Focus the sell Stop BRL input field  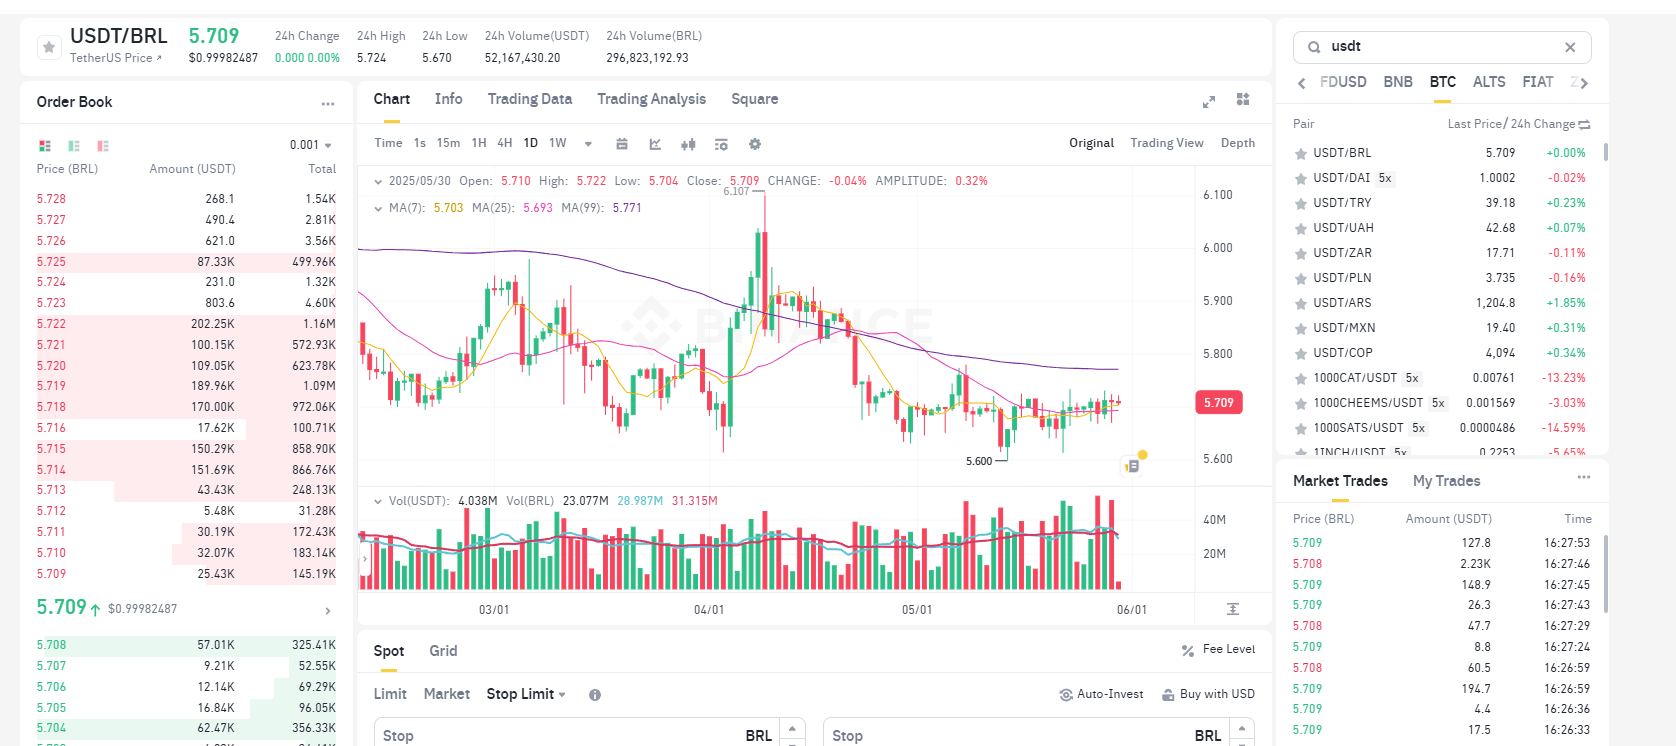click(x=1026, y=735)
